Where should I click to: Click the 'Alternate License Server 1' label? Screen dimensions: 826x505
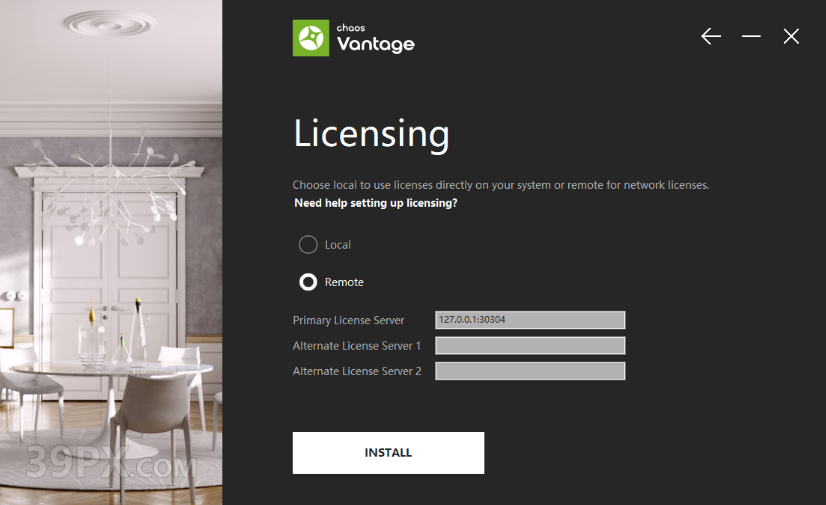click(357, 346)
